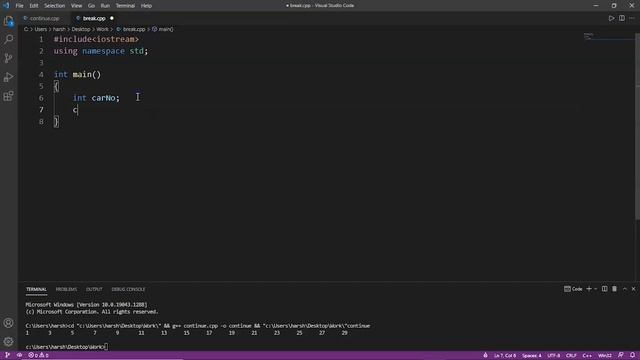The image size is (640, 360).
Task: Click the status bar icon before Ln 7
Action: point(485,355)
